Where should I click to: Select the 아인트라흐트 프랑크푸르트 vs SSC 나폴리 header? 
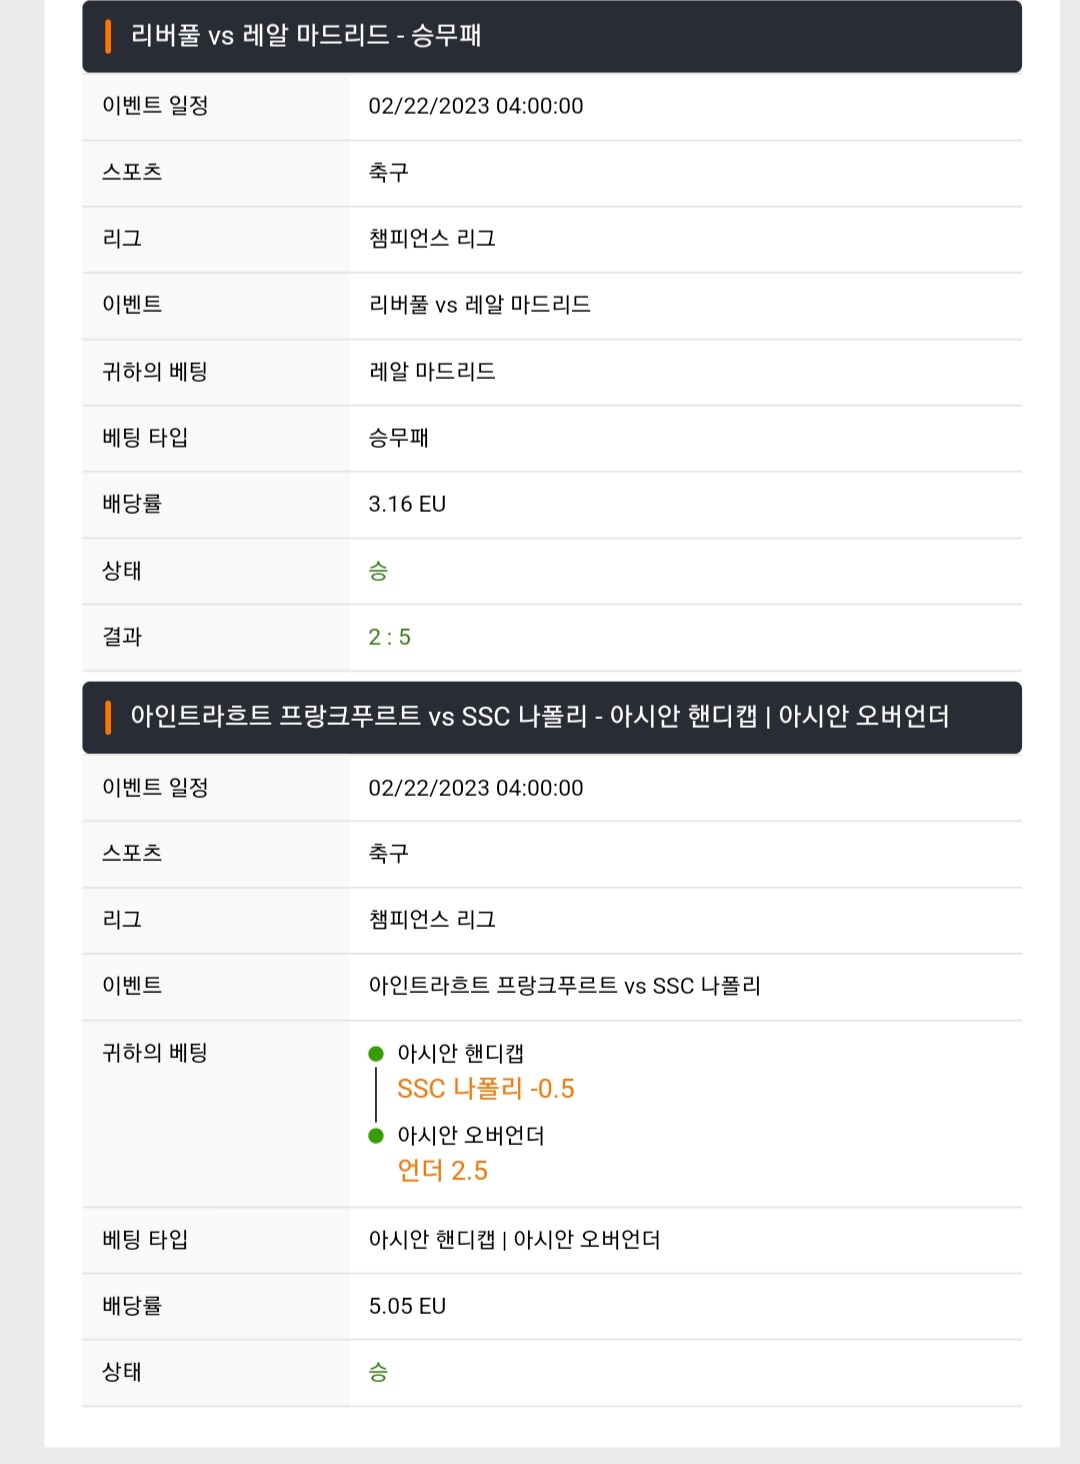click(552, 717)
